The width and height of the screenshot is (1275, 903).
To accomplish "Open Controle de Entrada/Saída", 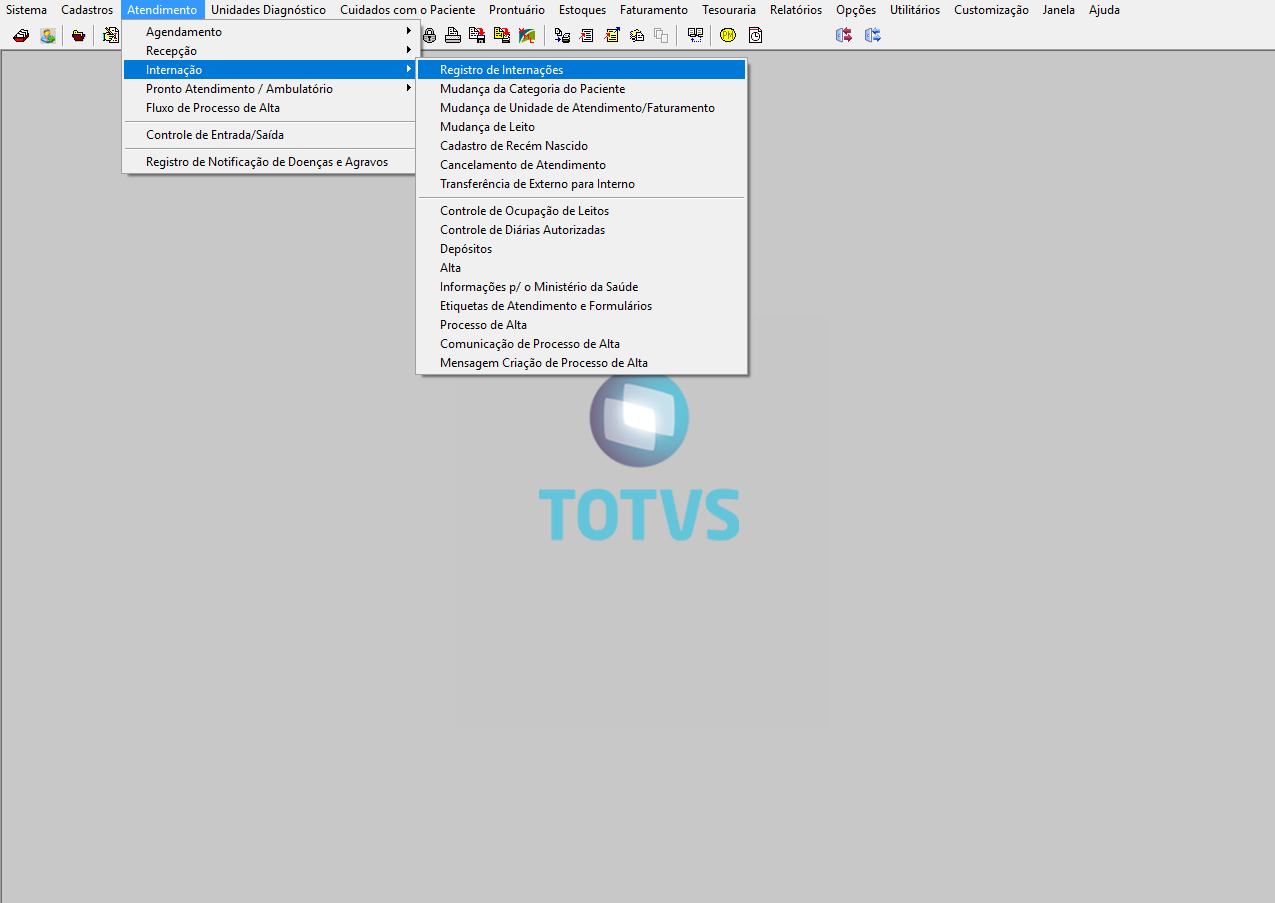I will tap(269, 135).
